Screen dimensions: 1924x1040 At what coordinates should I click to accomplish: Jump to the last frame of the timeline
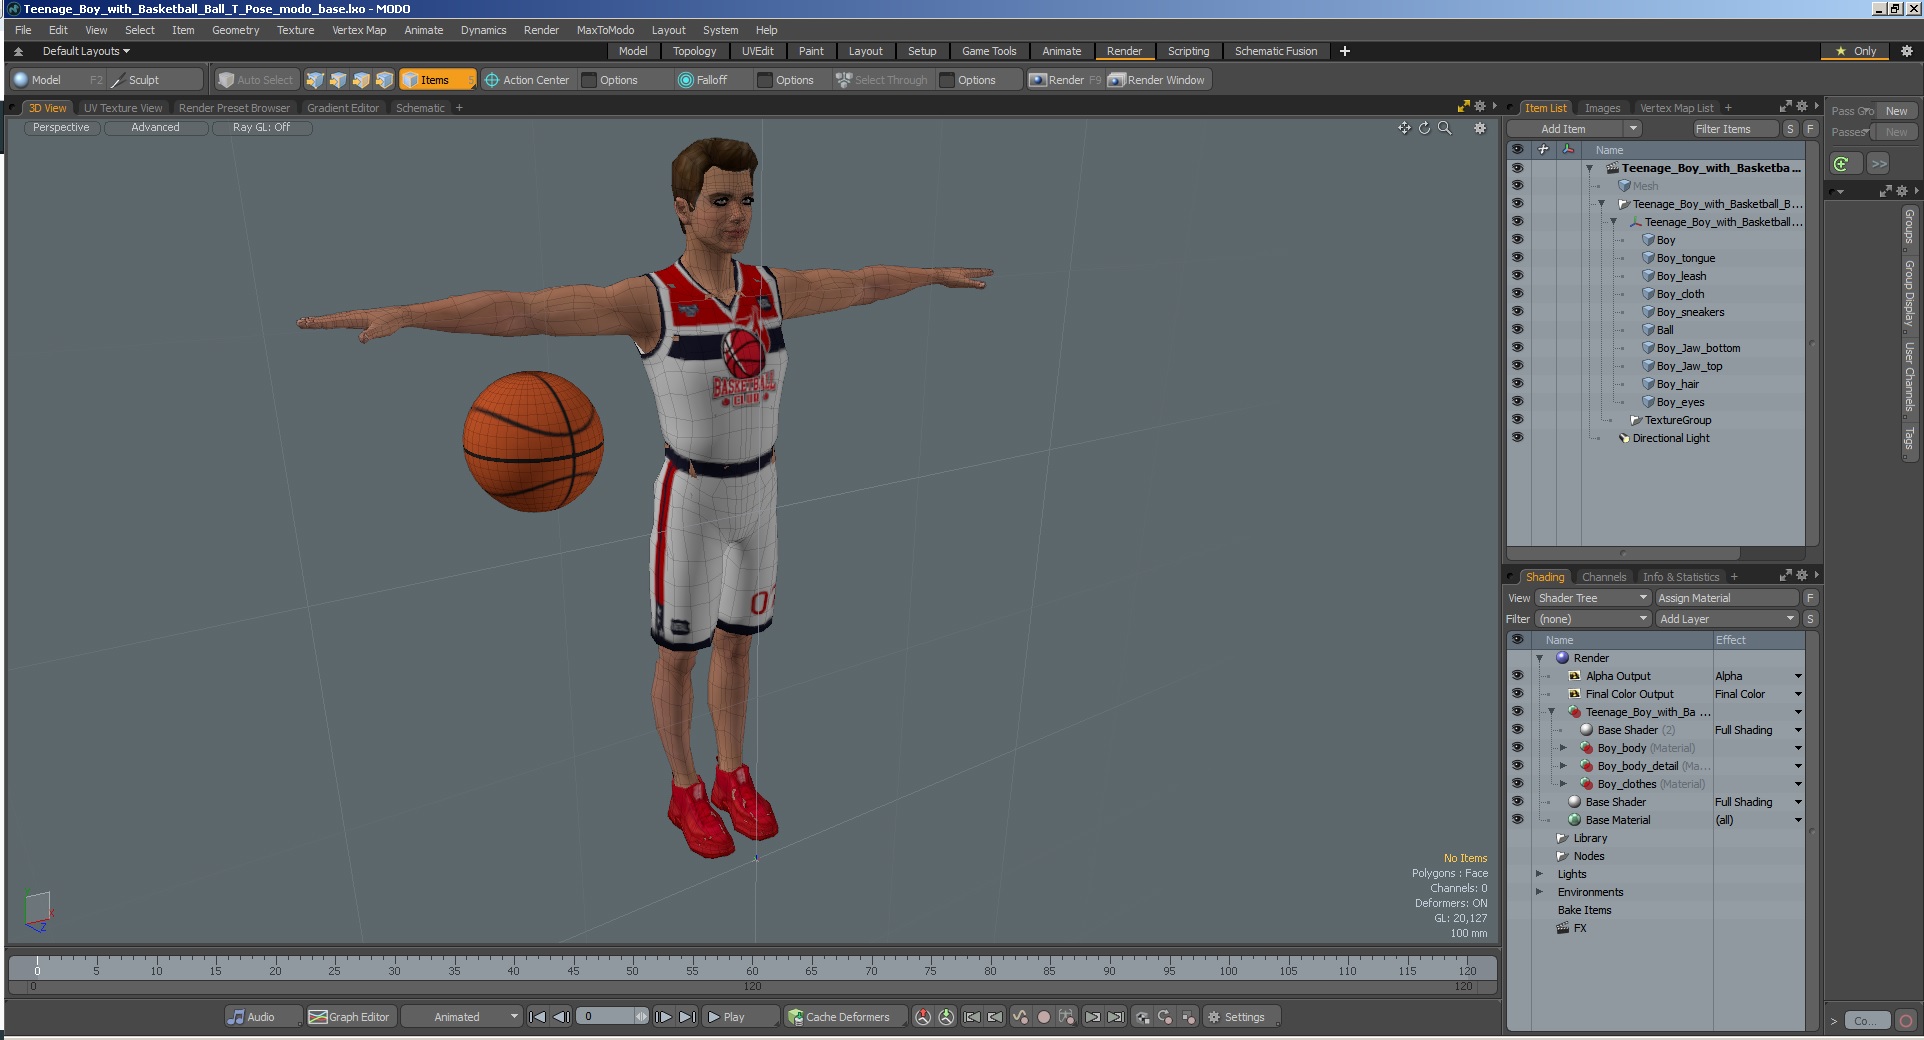[688, 1017]
